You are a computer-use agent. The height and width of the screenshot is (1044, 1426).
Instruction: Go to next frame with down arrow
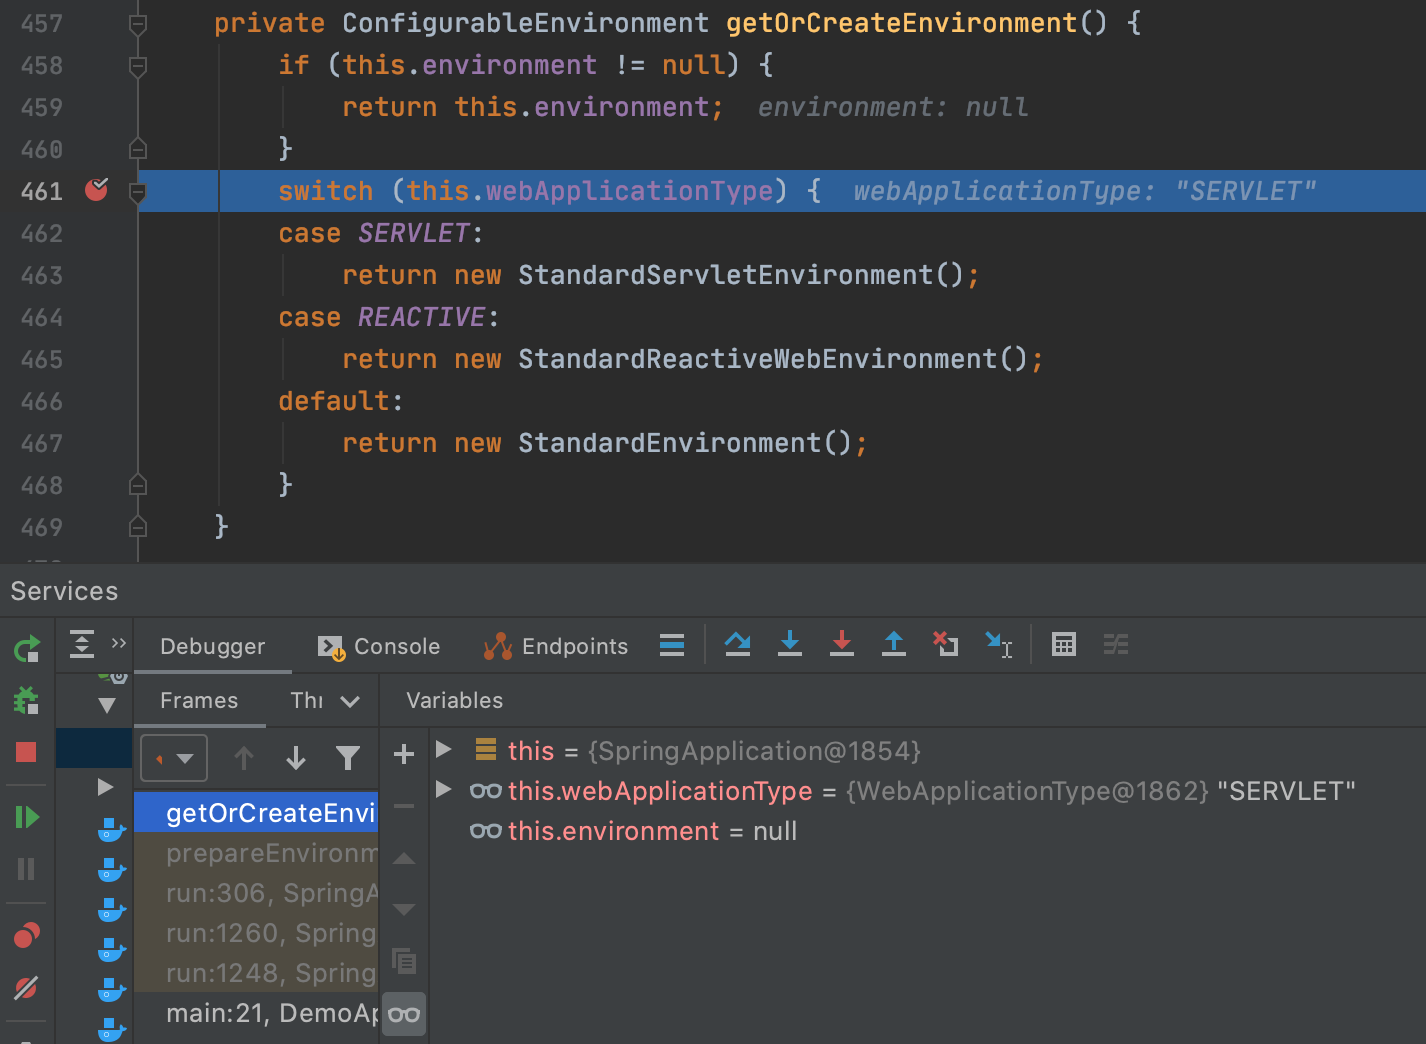296,758
